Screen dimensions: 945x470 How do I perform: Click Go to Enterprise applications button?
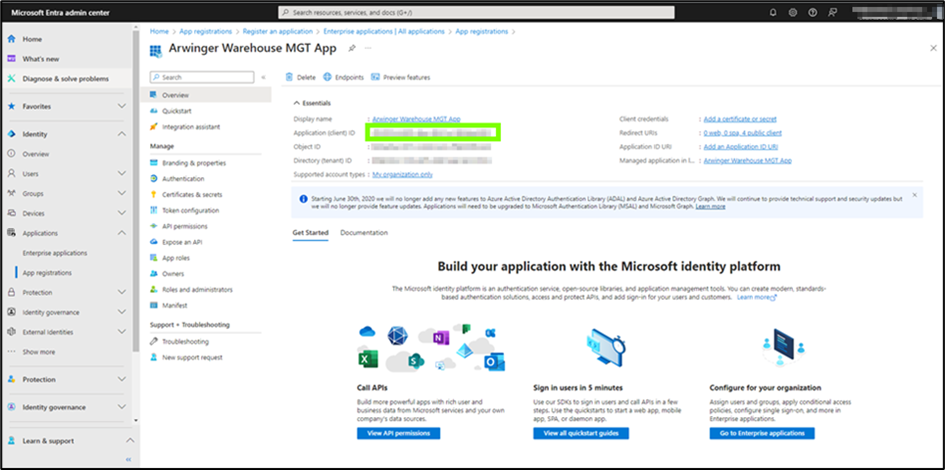point(762,434)
